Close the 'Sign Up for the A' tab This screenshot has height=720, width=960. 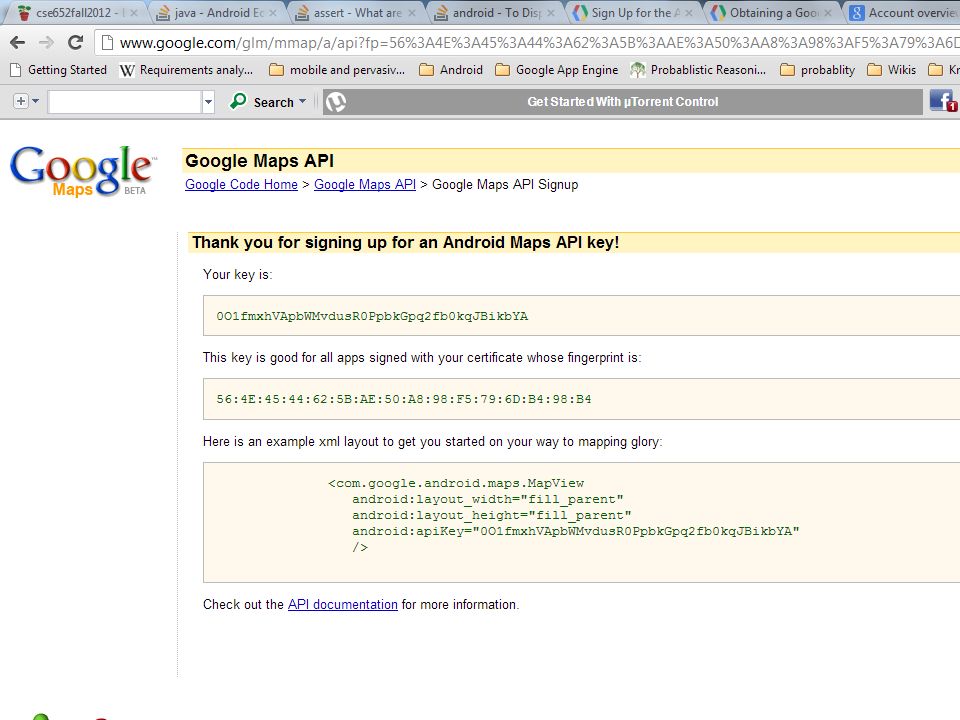tap(689, 13)
